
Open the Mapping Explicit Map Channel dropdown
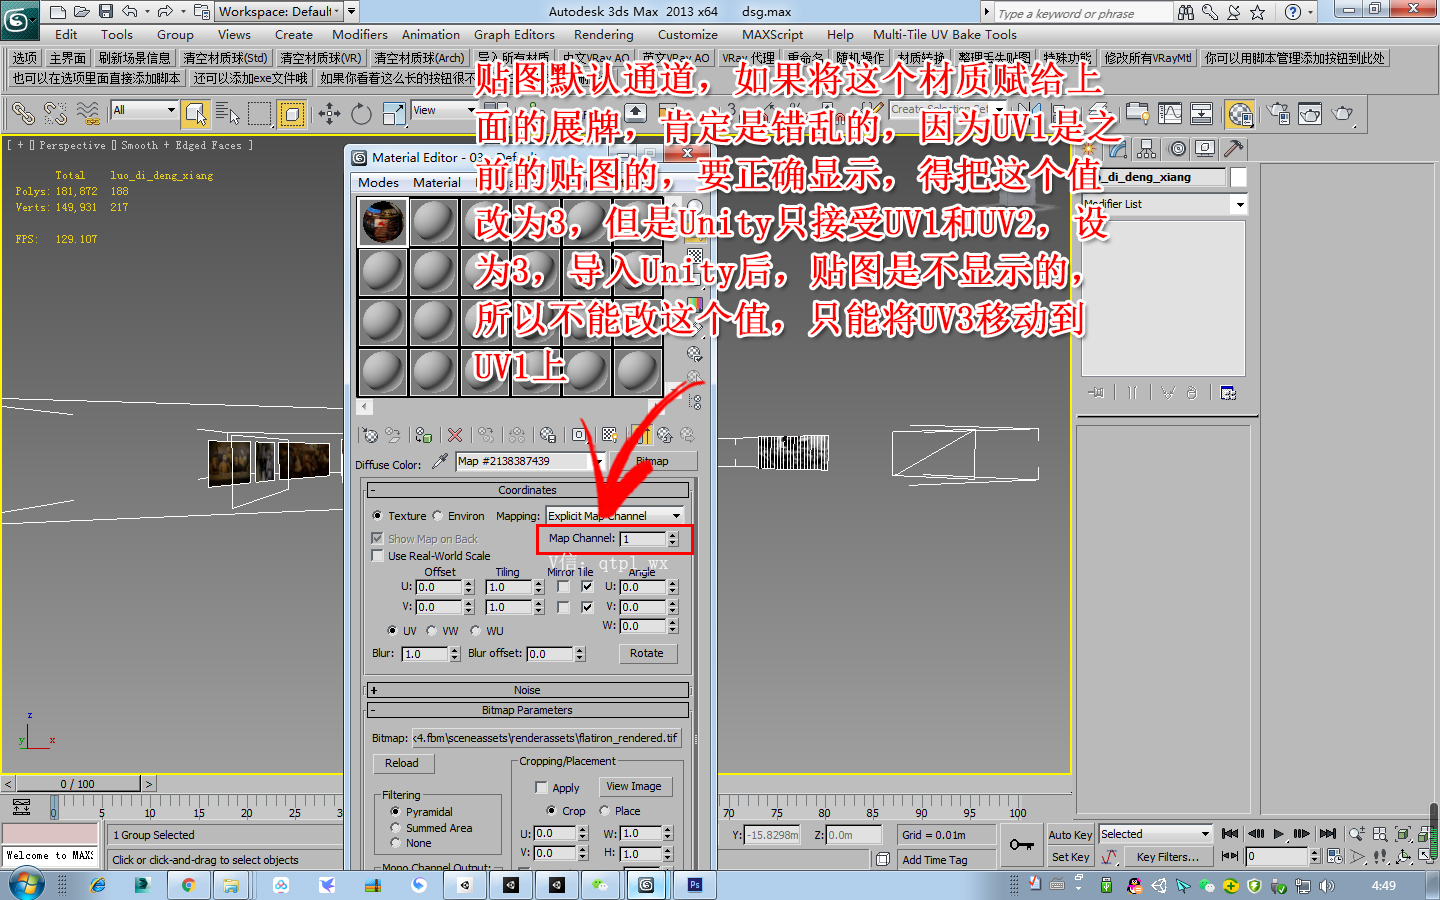coord(615,516)
